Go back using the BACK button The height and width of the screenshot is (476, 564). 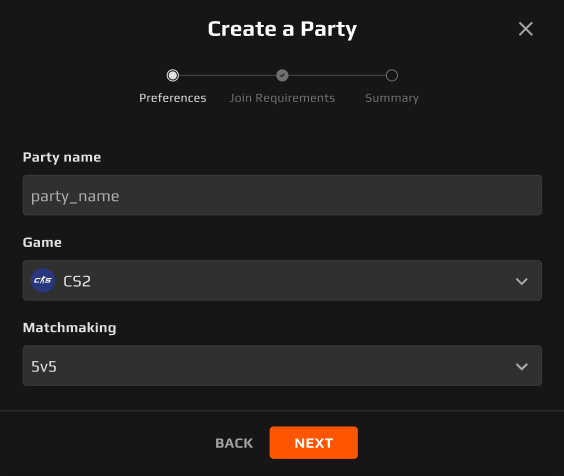coord(234,443)
